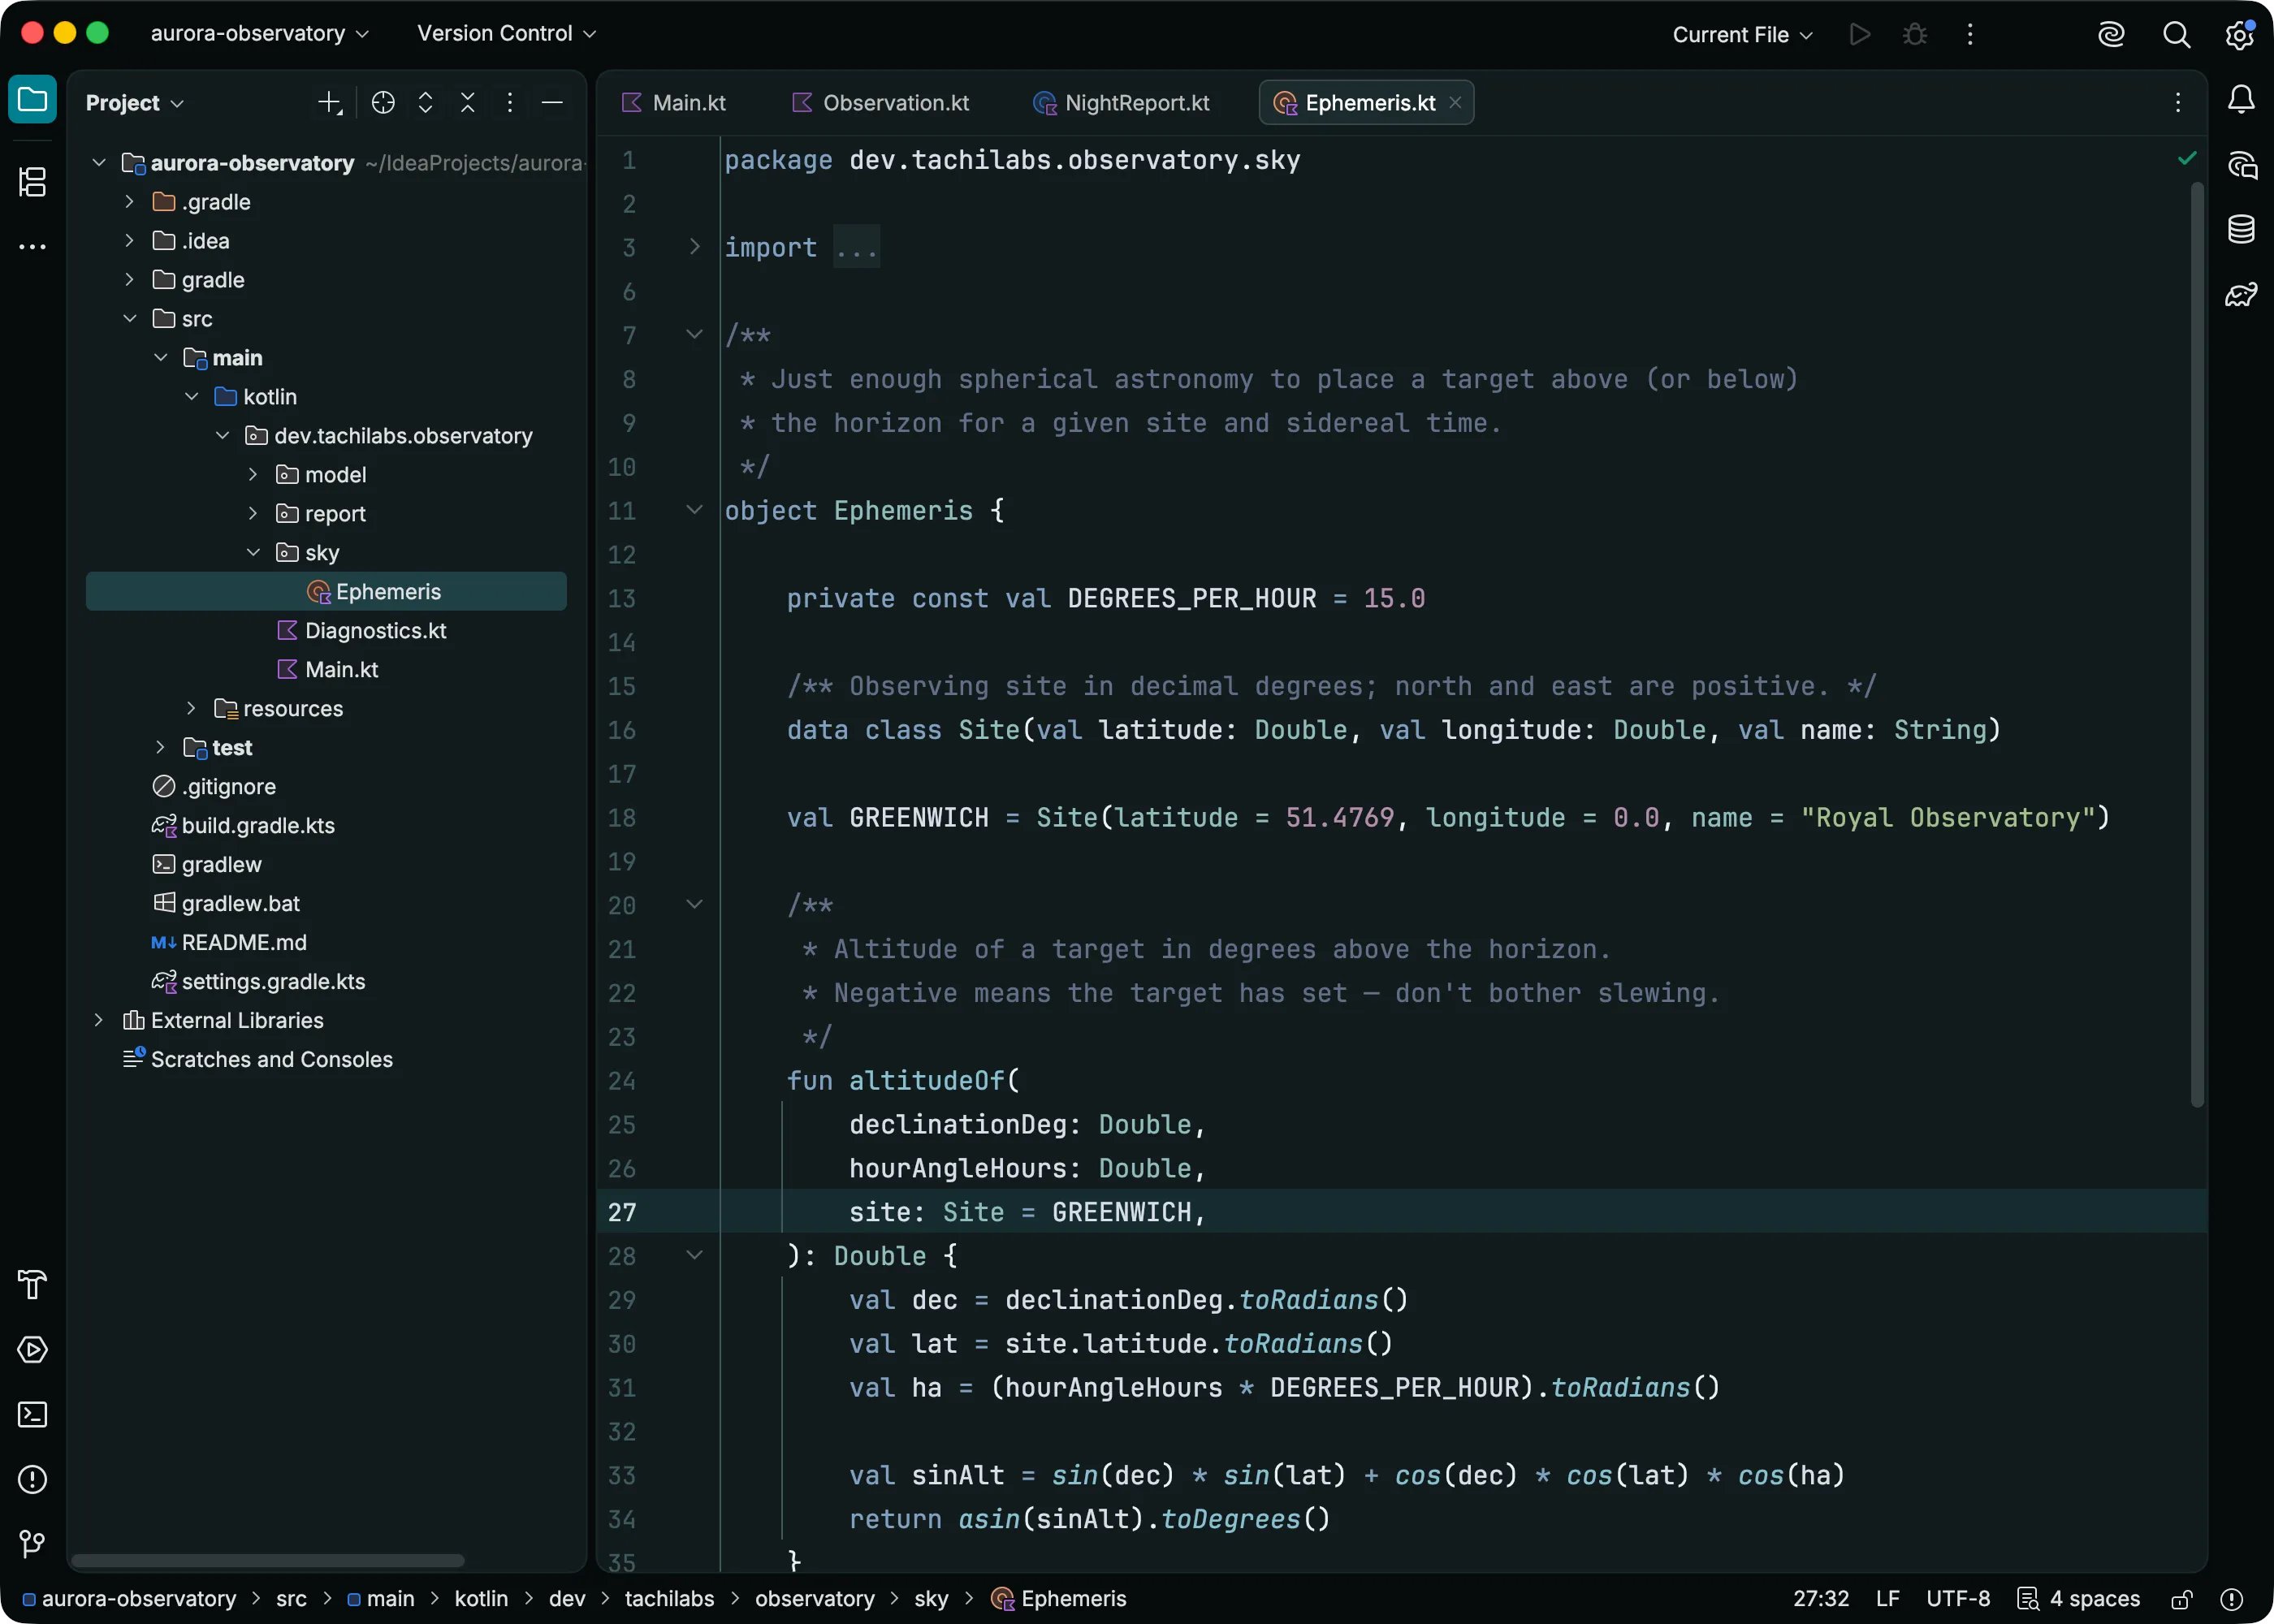Screen dimensions: 2274x1624
Task: Click the editor vertical scrollbar
Action: (x=2197, y=645)
